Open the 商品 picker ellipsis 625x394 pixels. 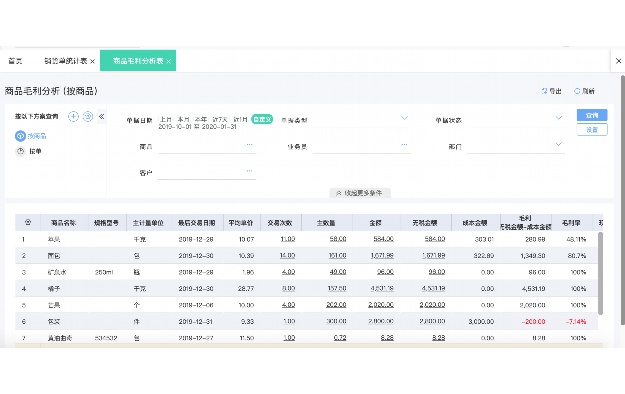pos(250,145)
